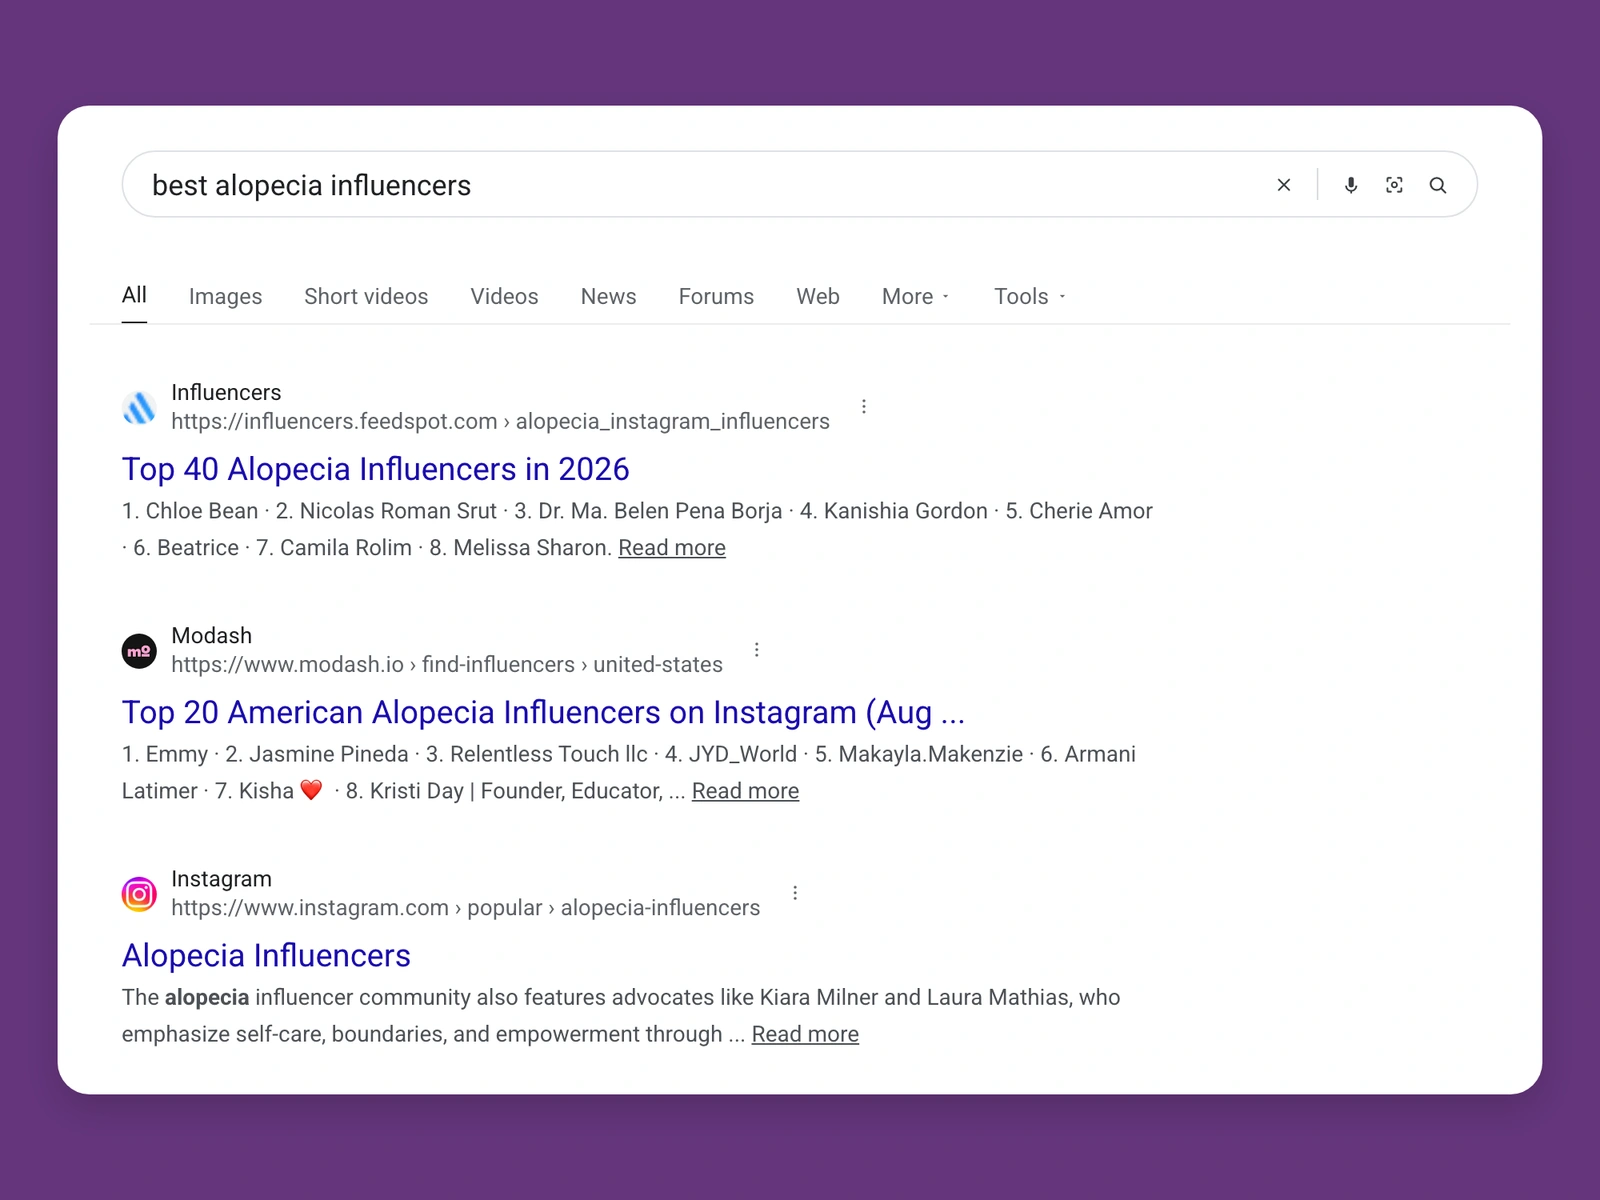Click the 'Modash' site name text
This screenshot has height=1200, width=1600.
[x=211, y=635]
